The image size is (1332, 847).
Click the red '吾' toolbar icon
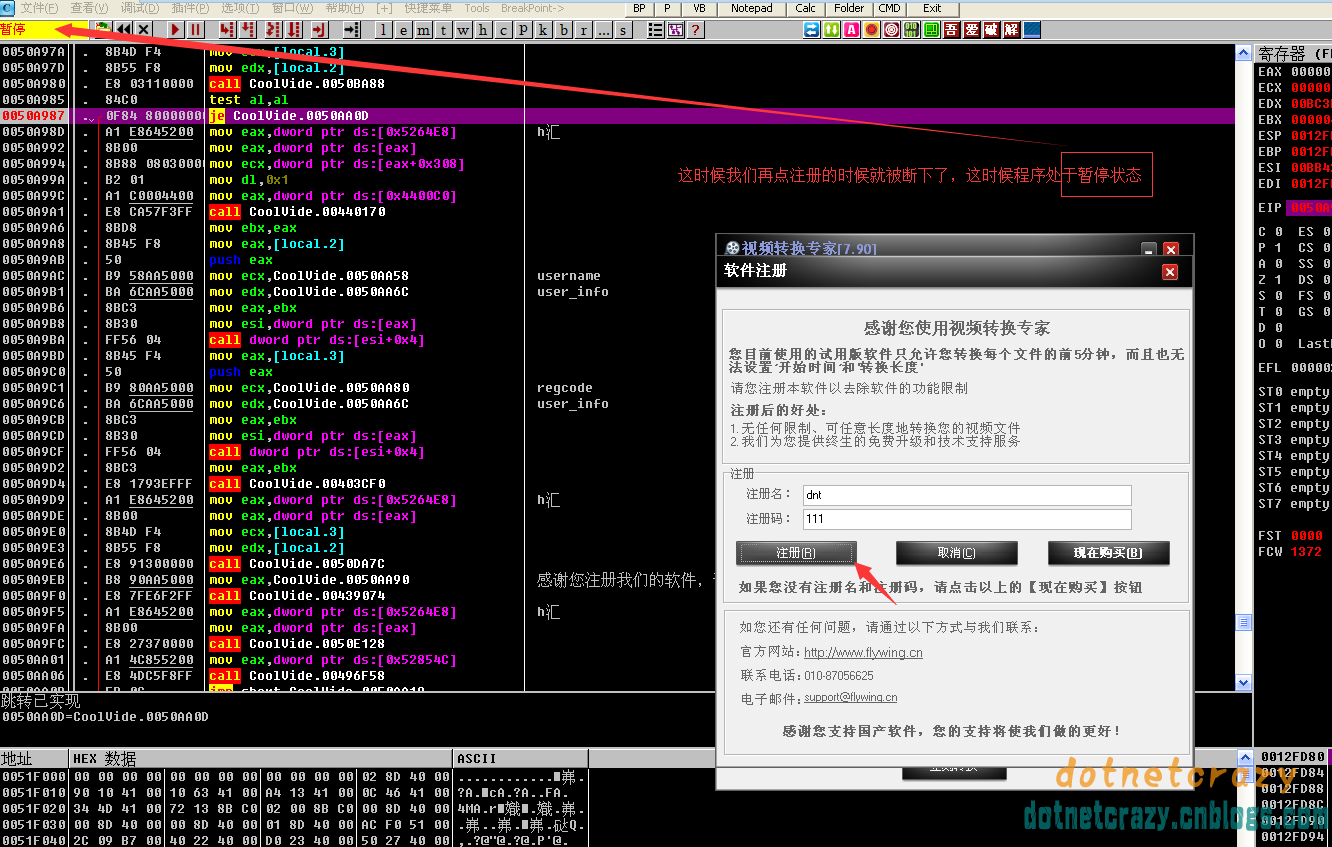(x=952, y=29)
